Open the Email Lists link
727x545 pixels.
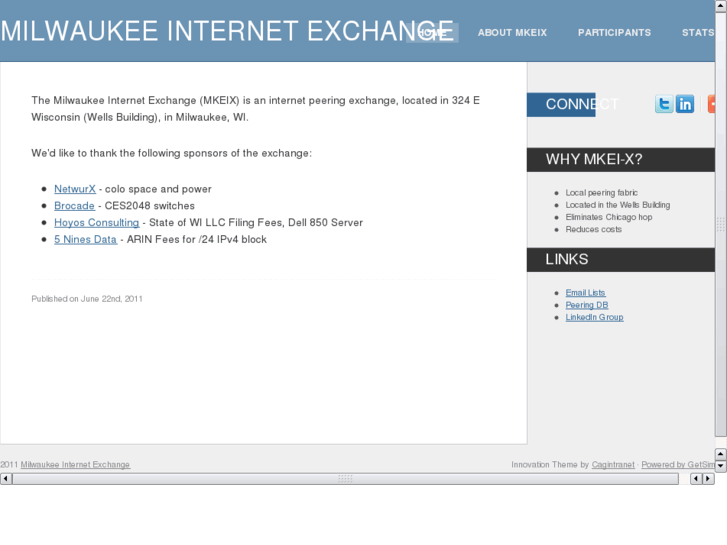click(x=585, y=293)
